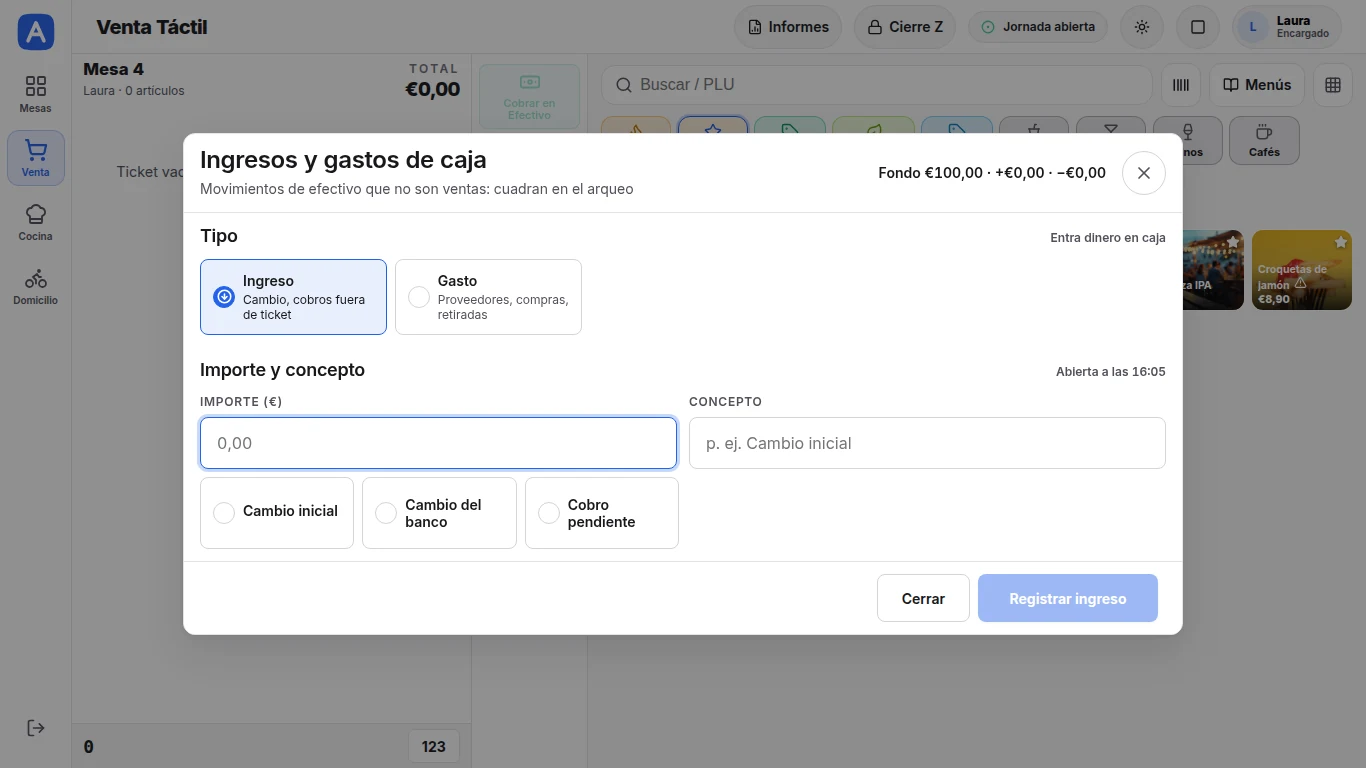Open the Cierre Z closing

(x=905, y=27)
